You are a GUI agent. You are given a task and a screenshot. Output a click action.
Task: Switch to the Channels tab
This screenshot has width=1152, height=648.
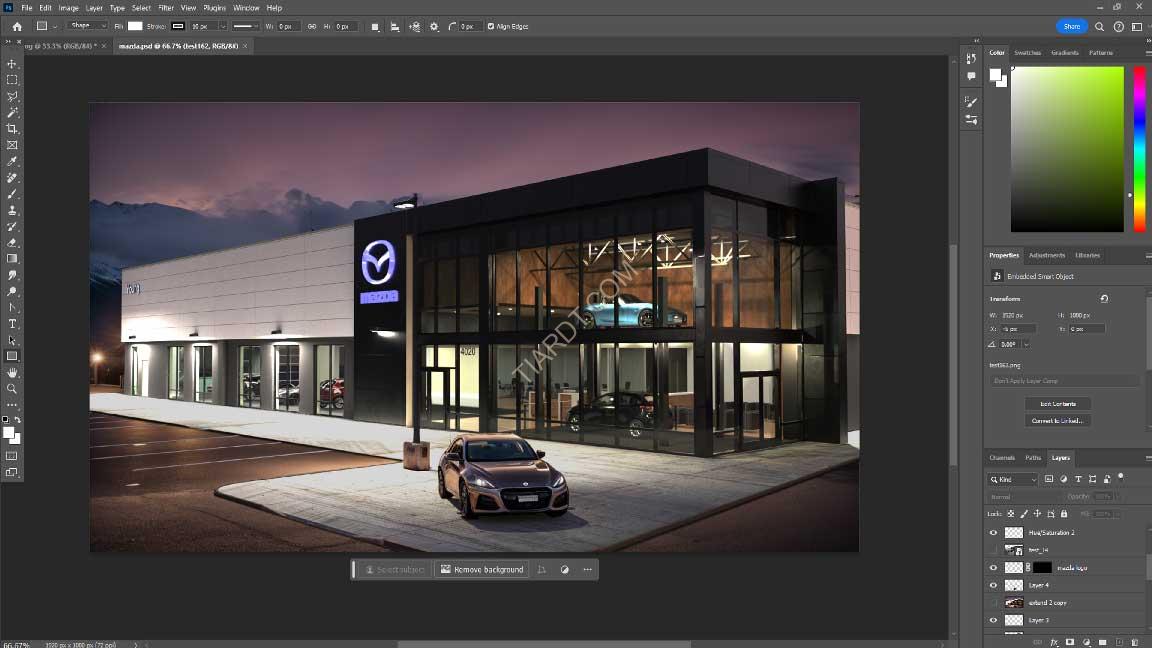coord(1002,458)
